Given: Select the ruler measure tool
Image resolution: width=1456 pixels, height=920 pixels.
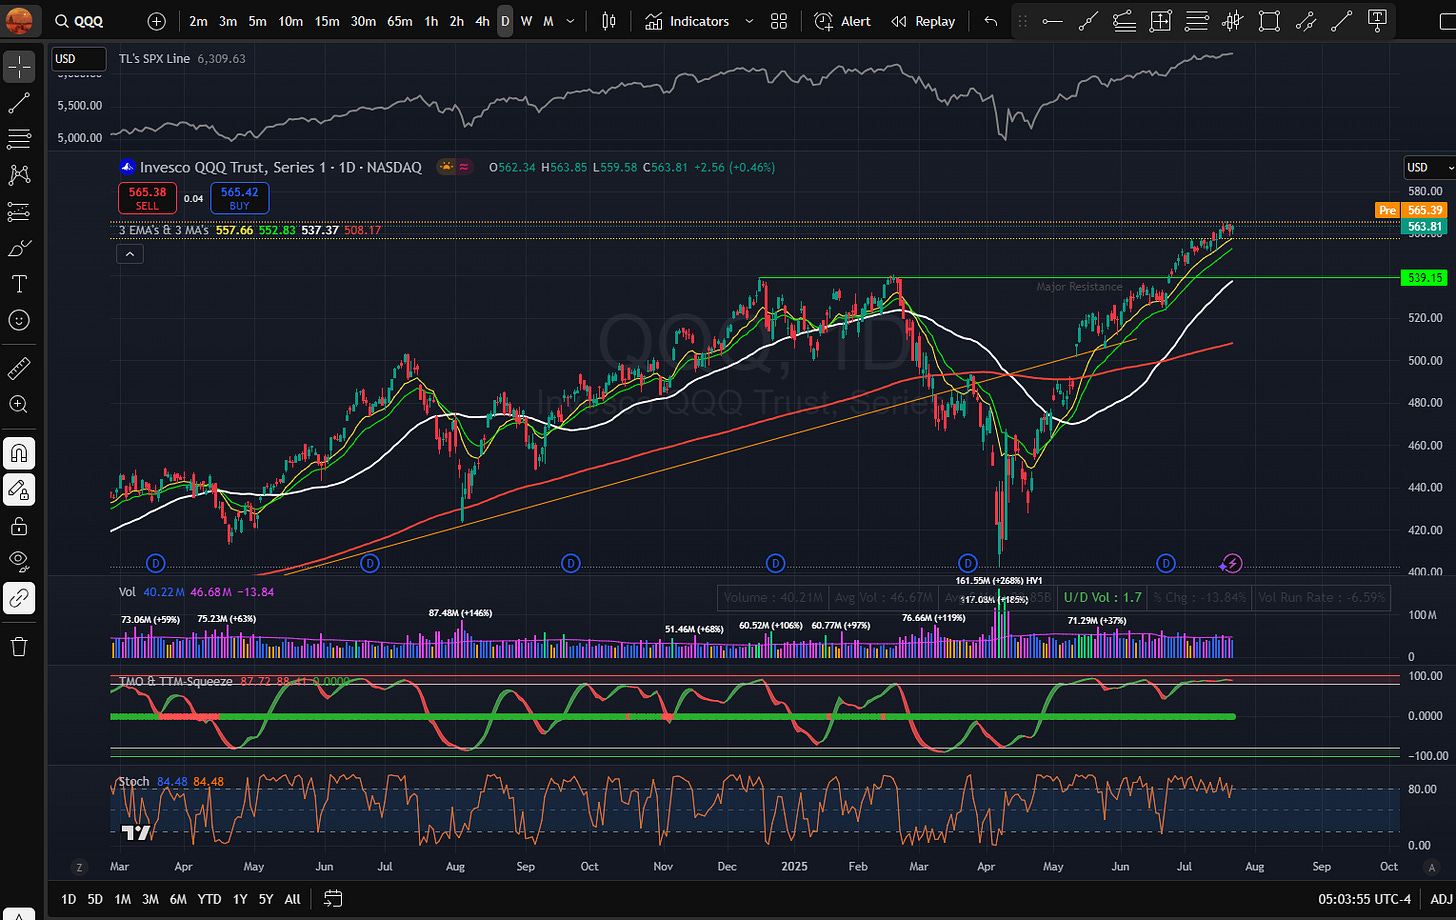Looking at the screenshot, I should pos(19,369).
